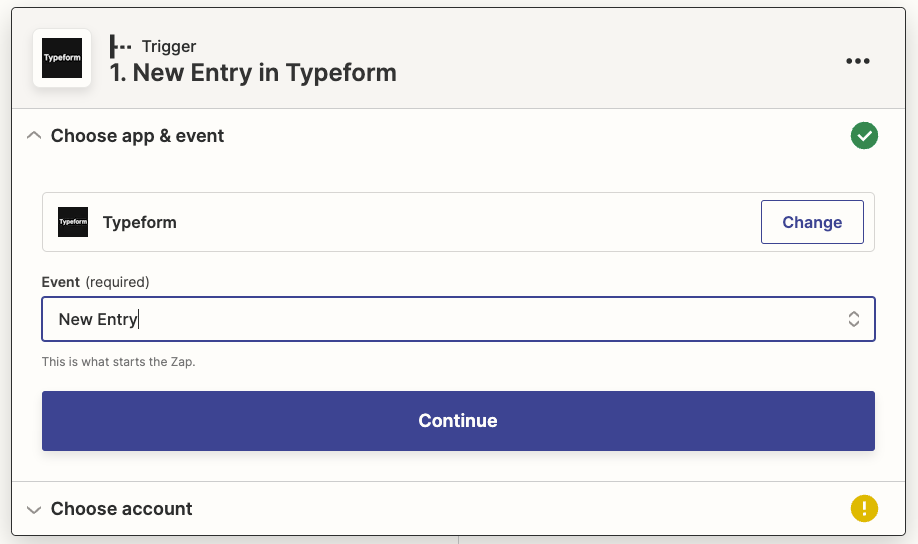The width and height of the screenshot is (918, 544).
Task: Click the "Typeform" app name text
Action: tap(140, 222)
